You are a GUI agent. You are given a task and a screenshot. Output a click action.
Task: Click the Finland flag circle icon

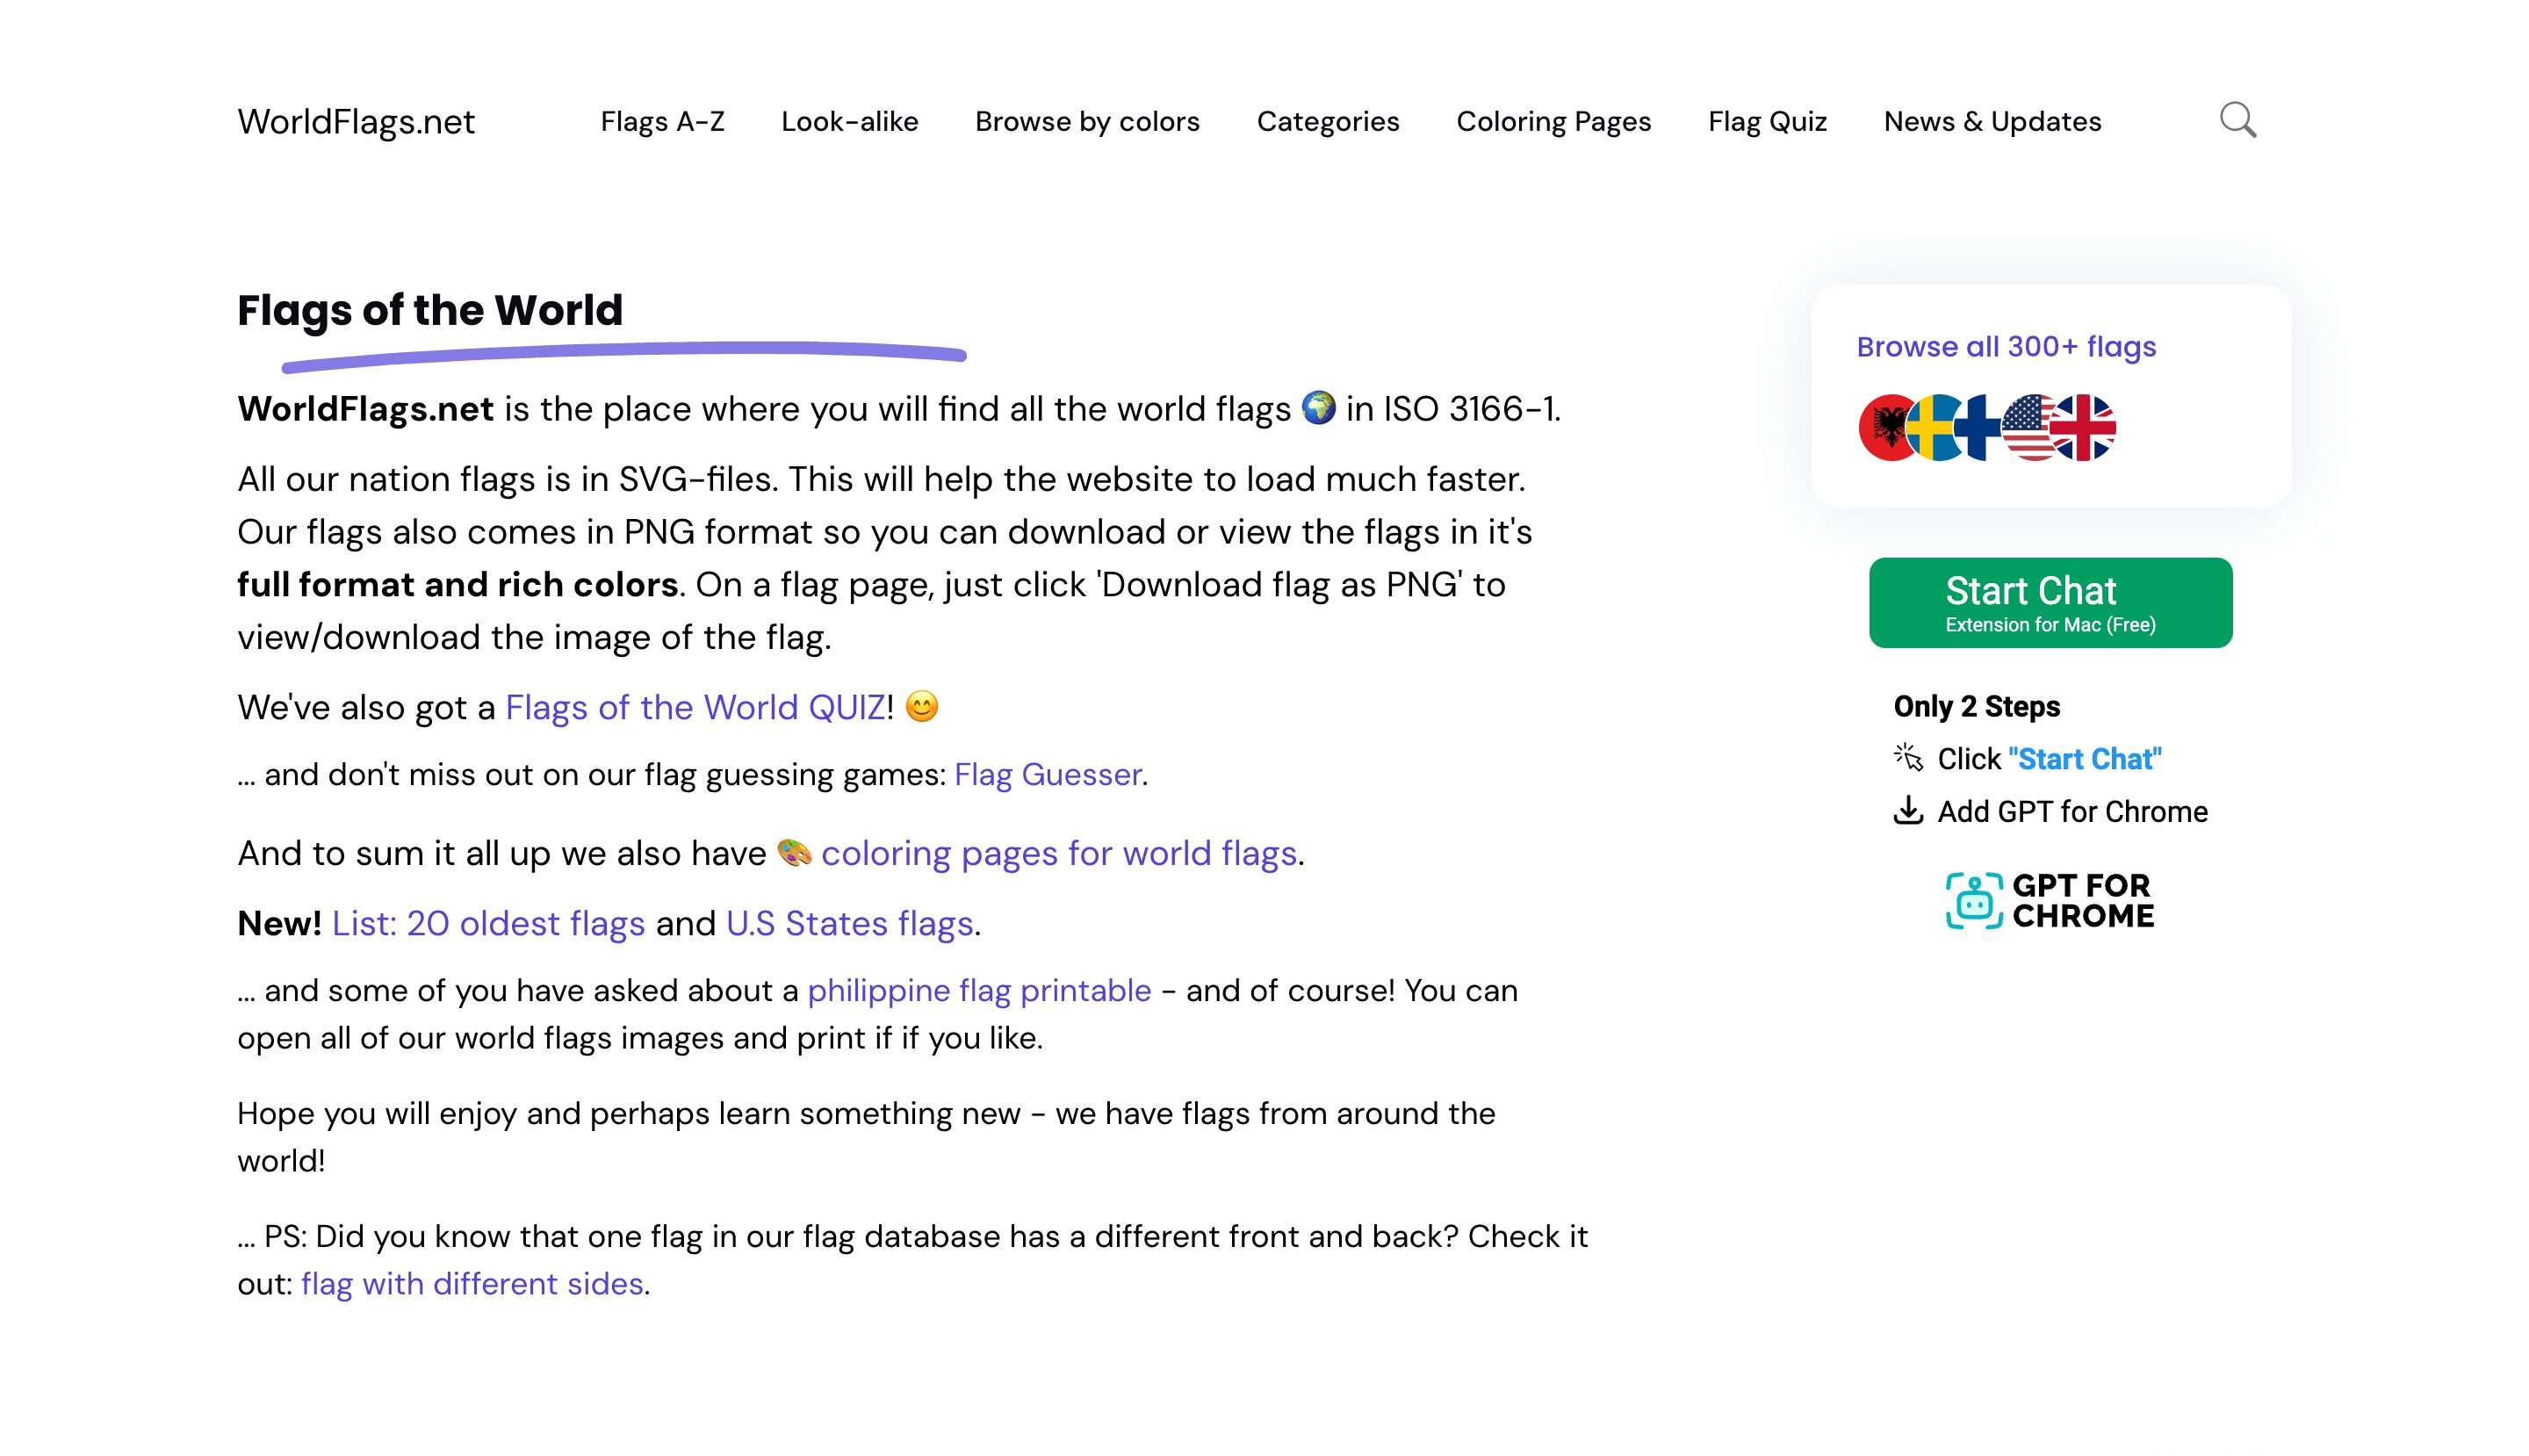coord(1980,430)
